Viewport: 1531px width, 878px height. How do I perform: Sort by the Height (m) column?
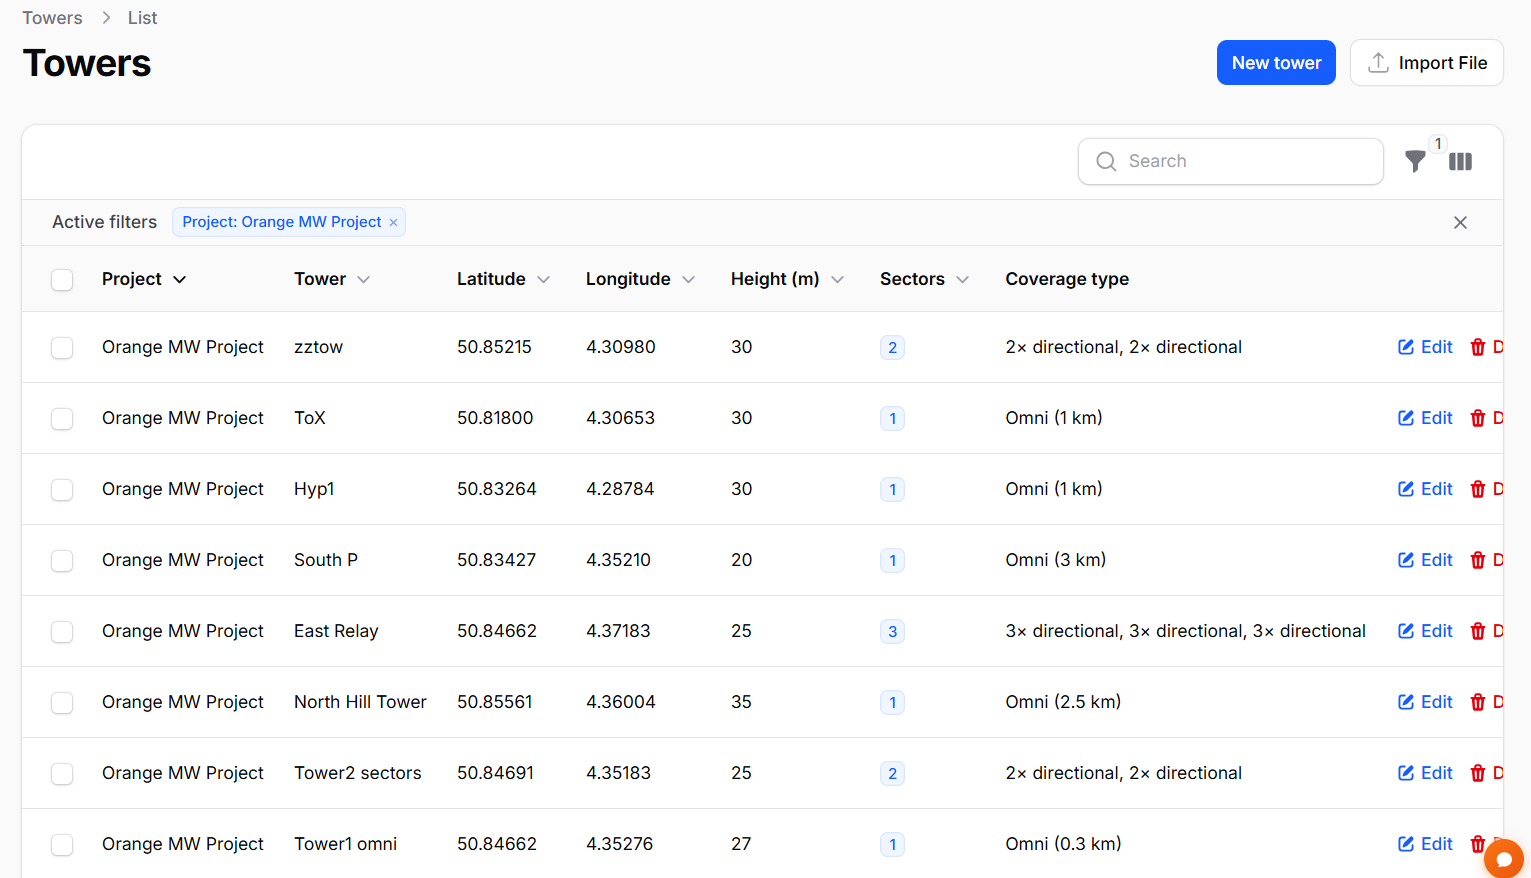787,279
